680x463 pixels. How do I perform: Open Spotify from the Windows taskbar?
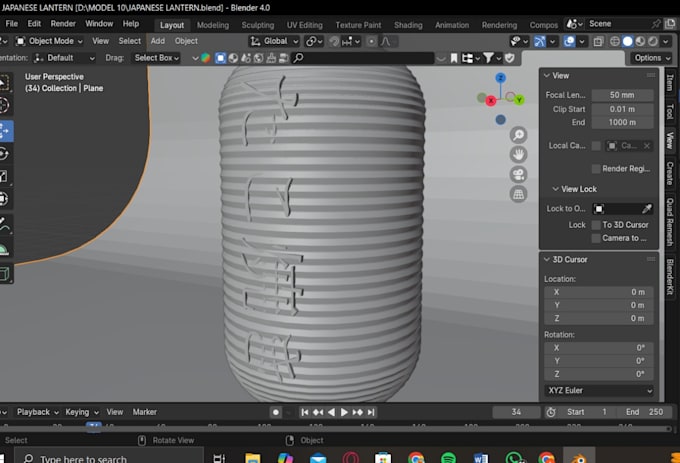tap(448, 458)
